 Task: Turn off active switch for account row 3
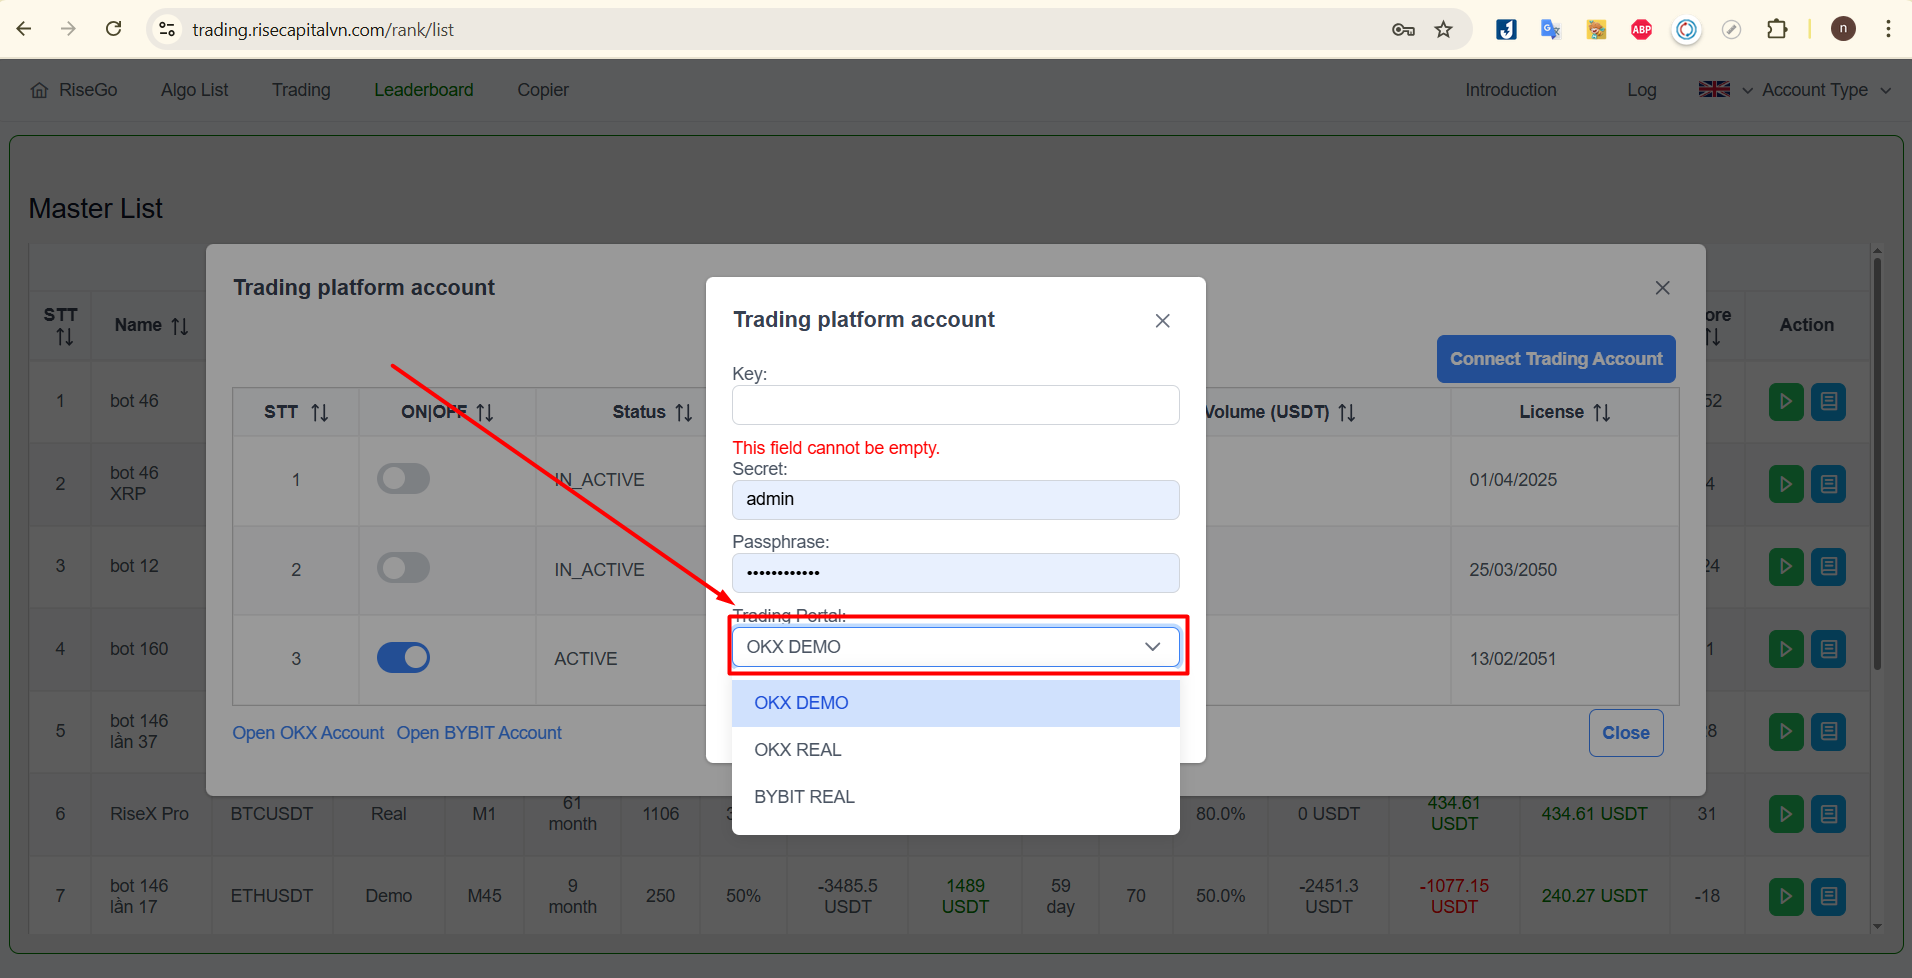403,657
